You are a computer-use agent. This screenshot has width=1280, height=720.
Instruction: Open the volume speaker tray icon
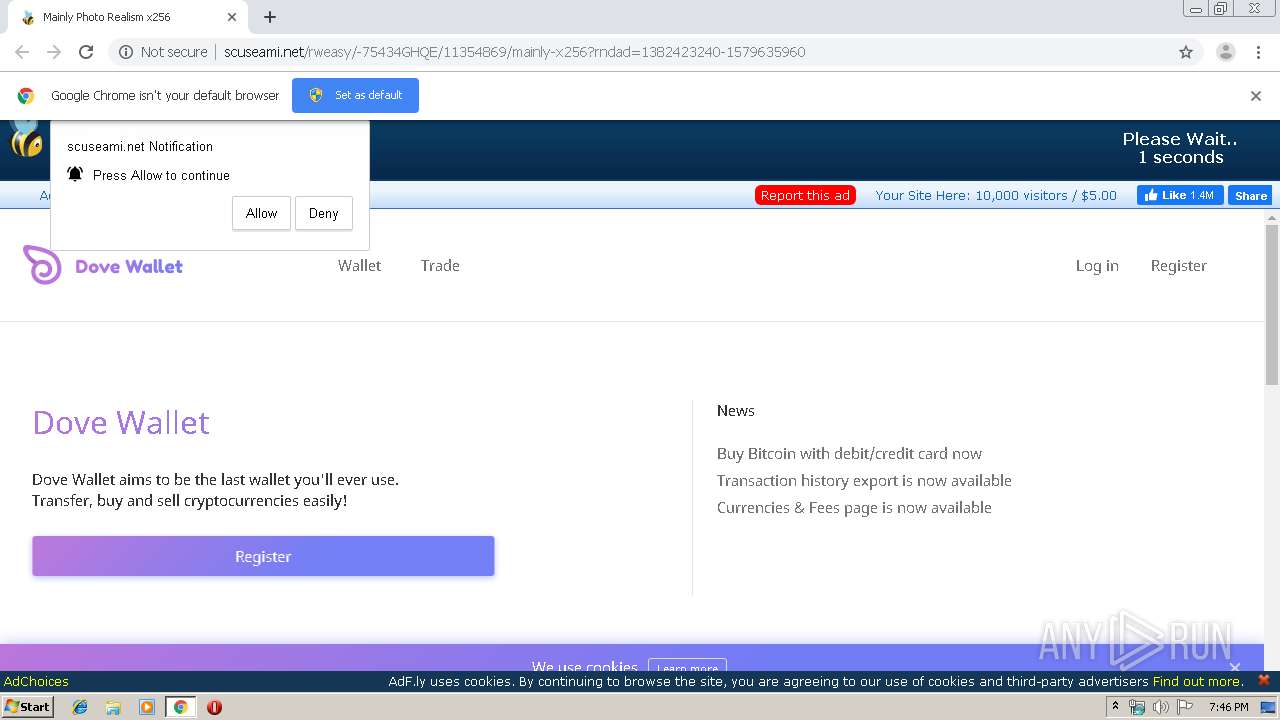(1160, 707)
